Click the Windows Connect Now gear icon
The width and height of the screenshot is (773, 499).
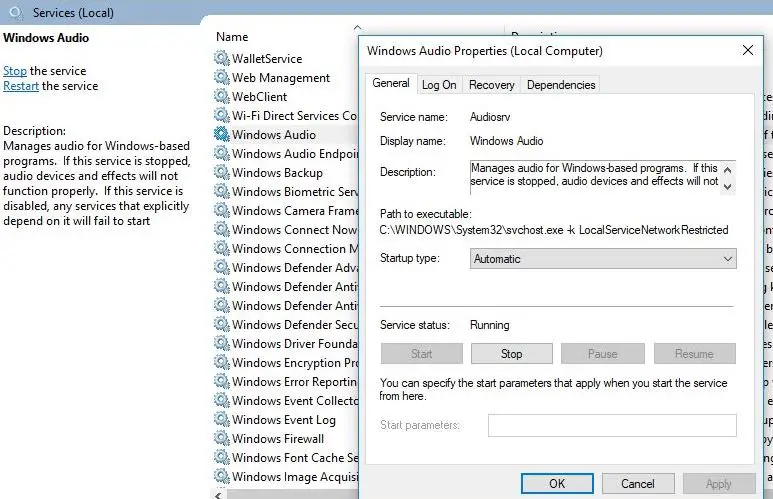[x=222, y=229]
